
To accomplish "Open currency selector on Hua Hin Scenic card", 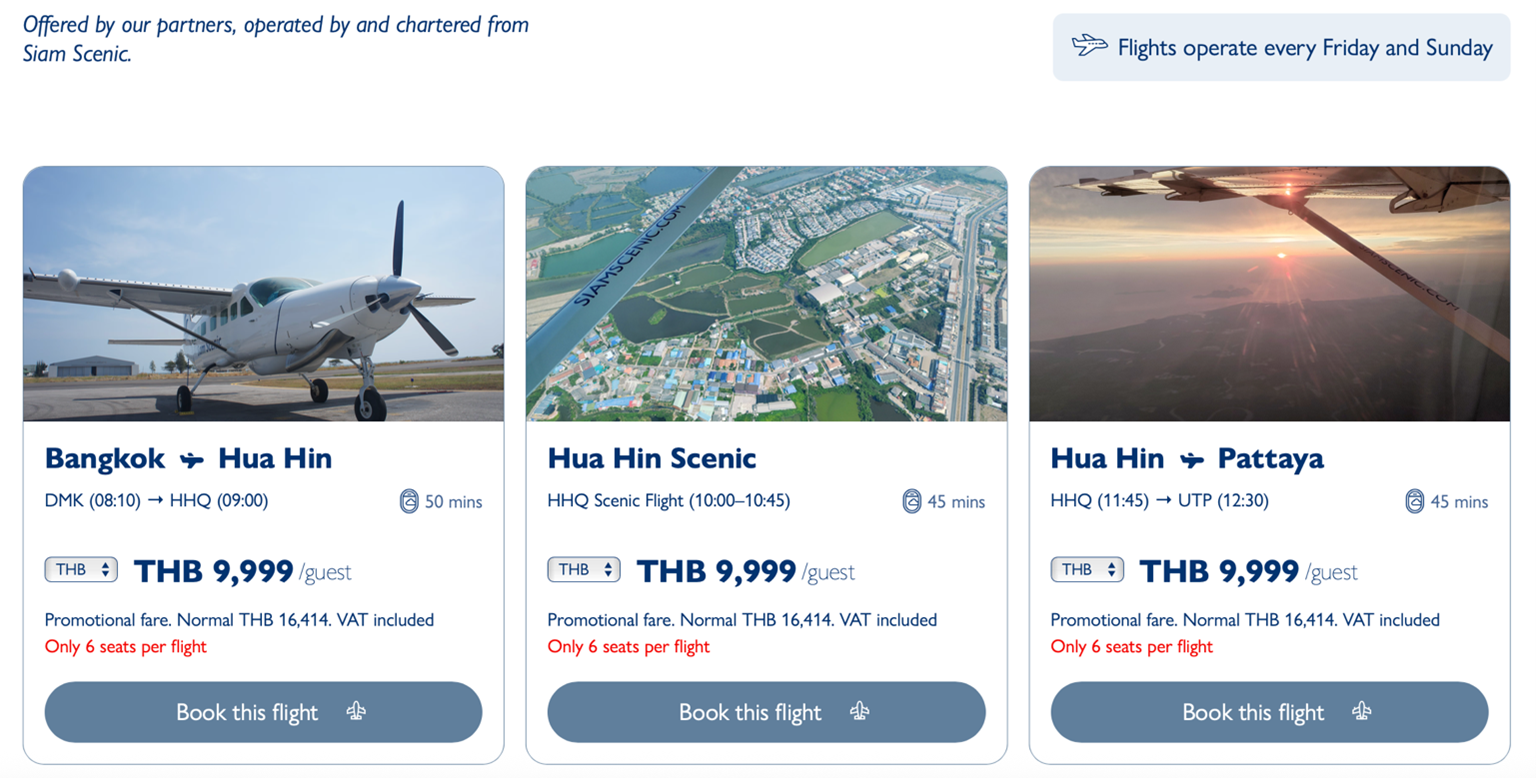I will tap(584, 570).
